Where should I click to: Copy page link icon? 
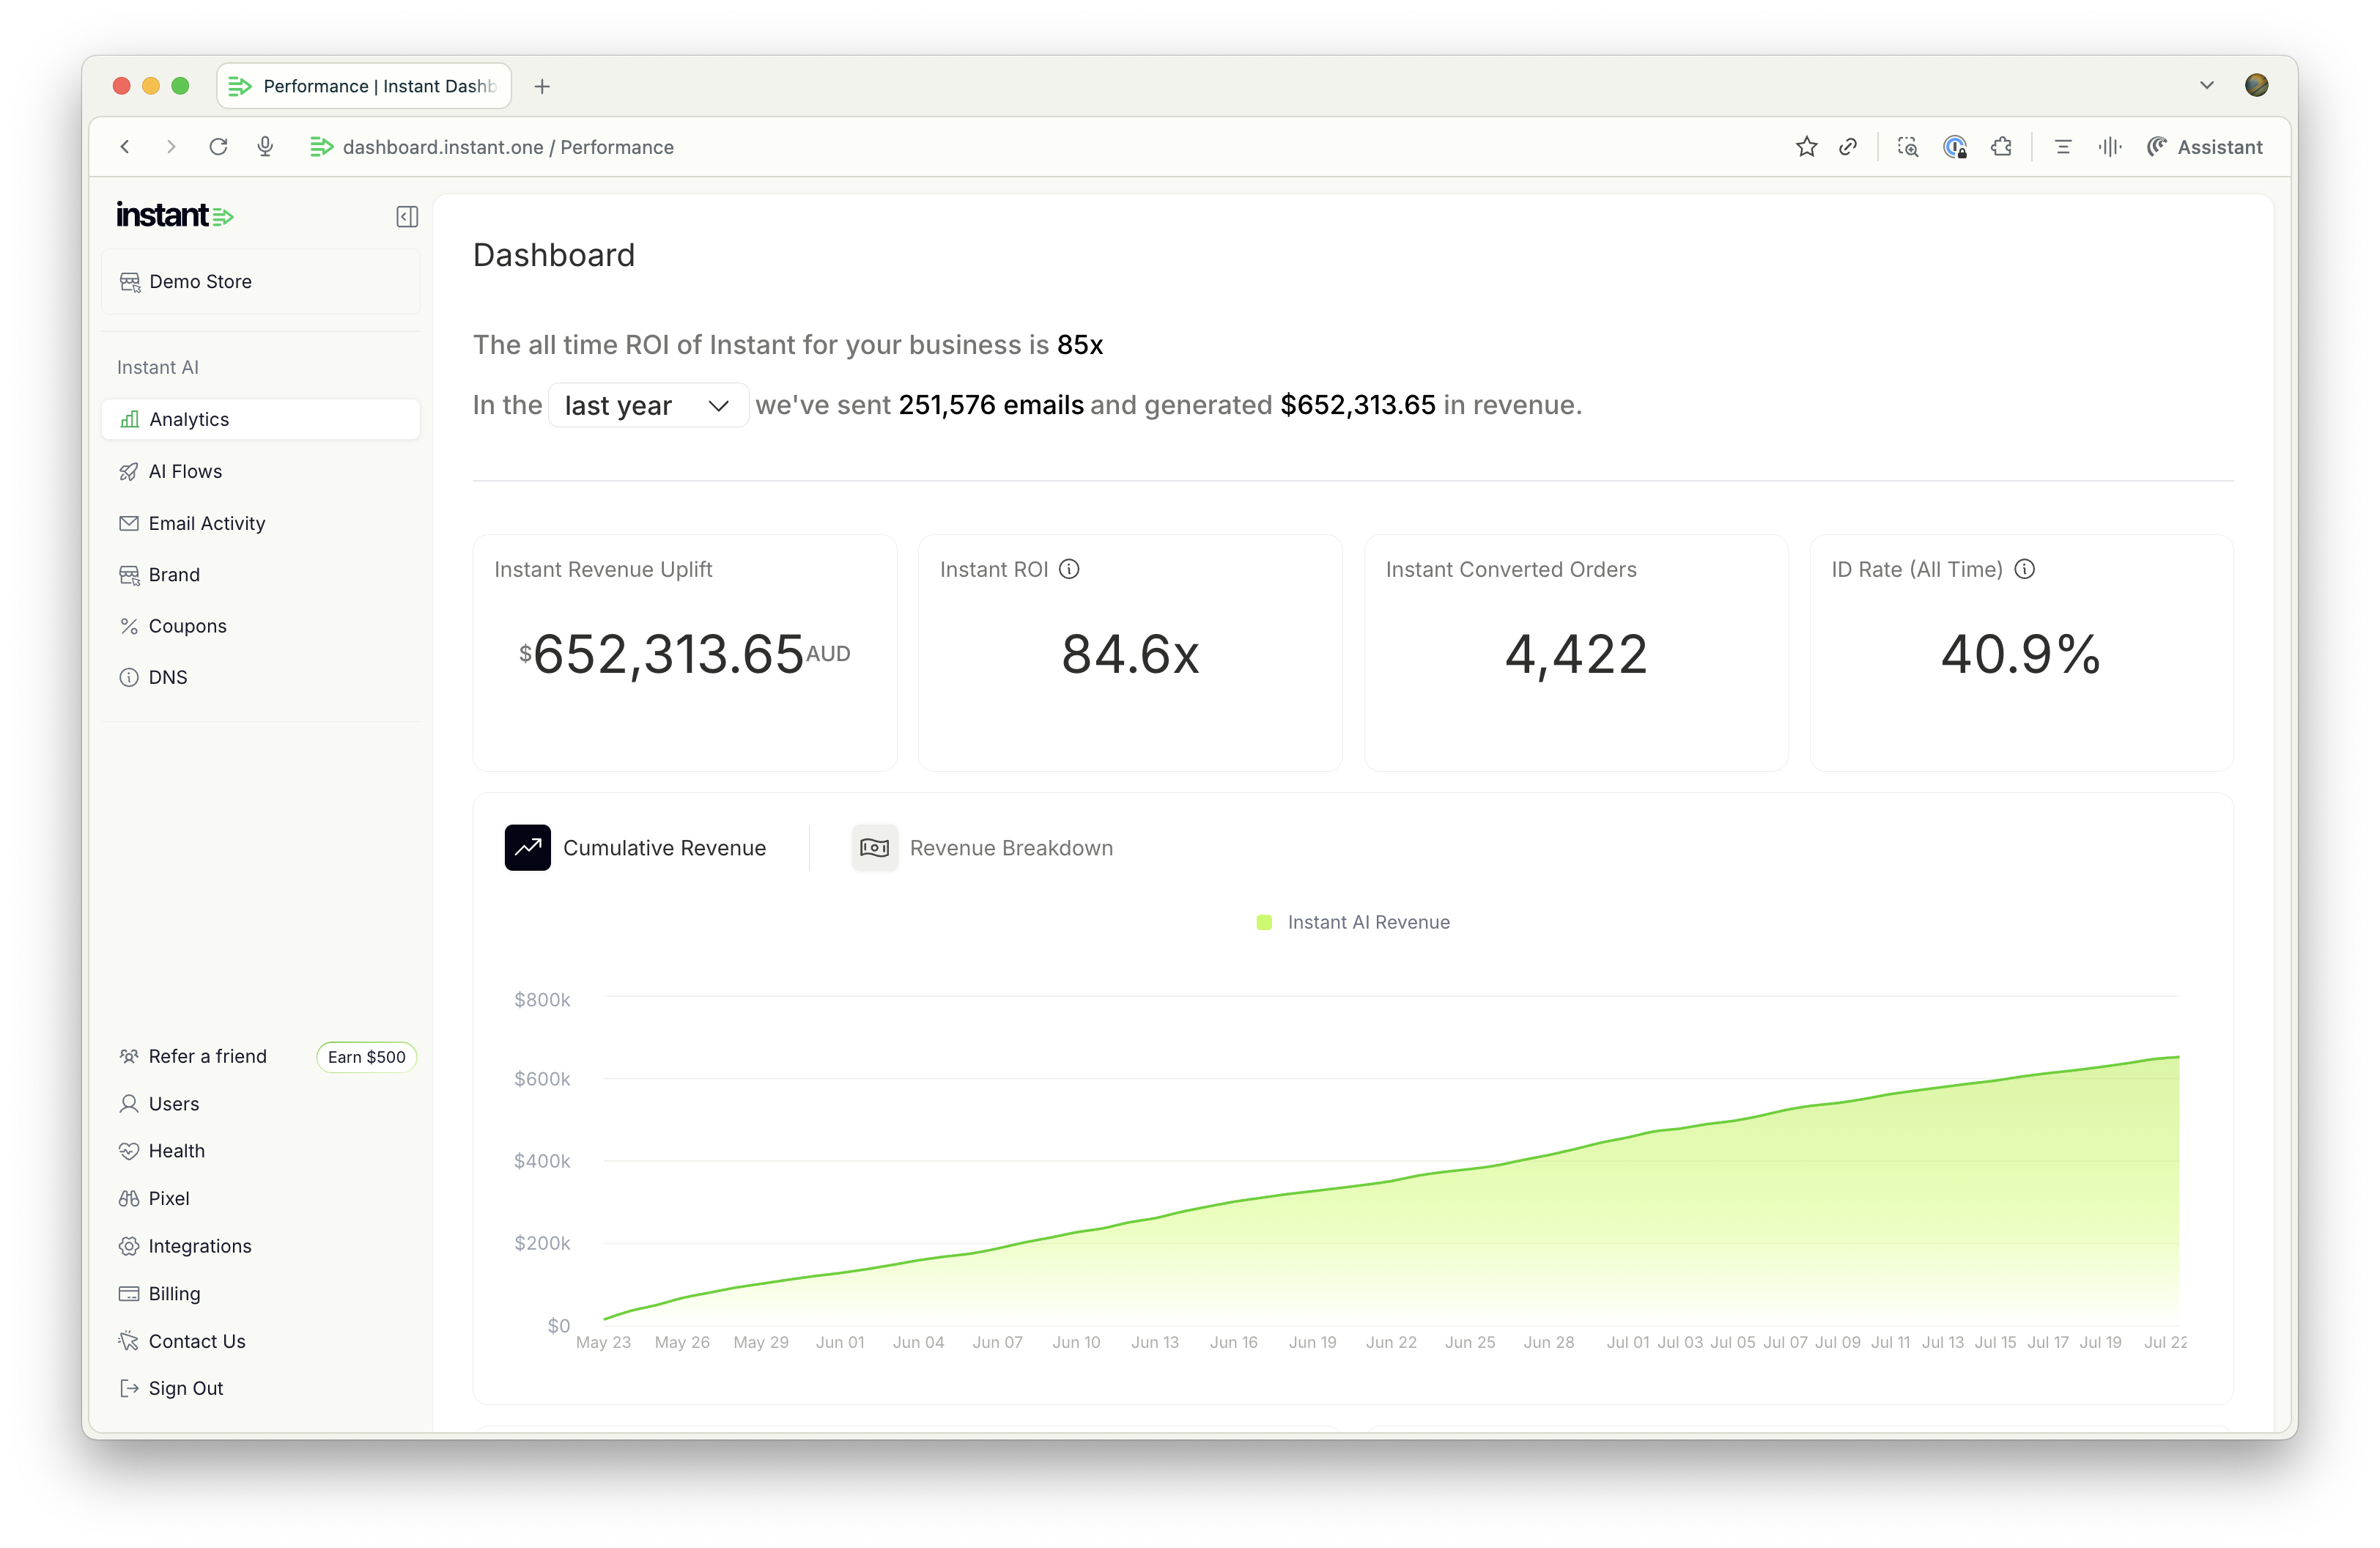click(1848, 147)
